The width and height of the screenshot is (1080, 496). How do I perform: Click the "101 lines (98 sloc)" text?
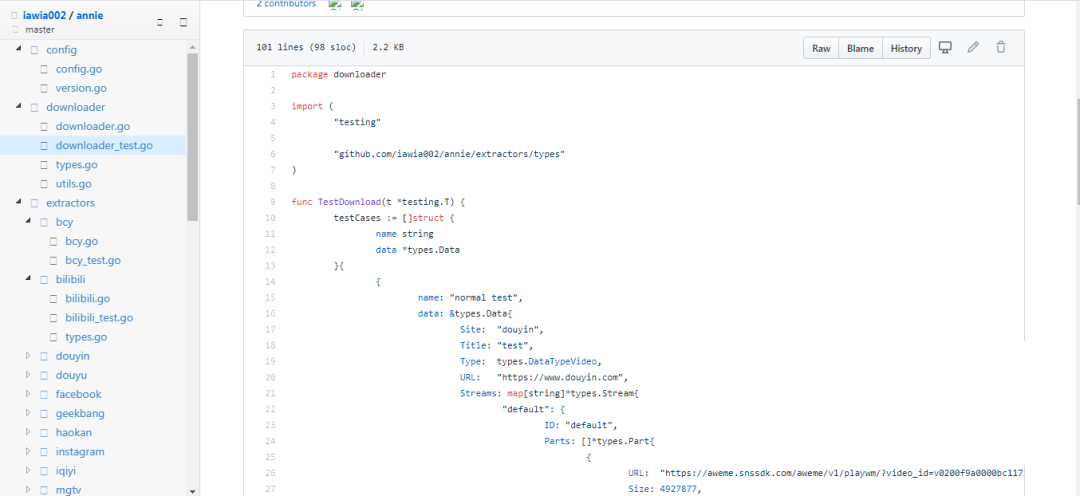[x=306, y=48]
